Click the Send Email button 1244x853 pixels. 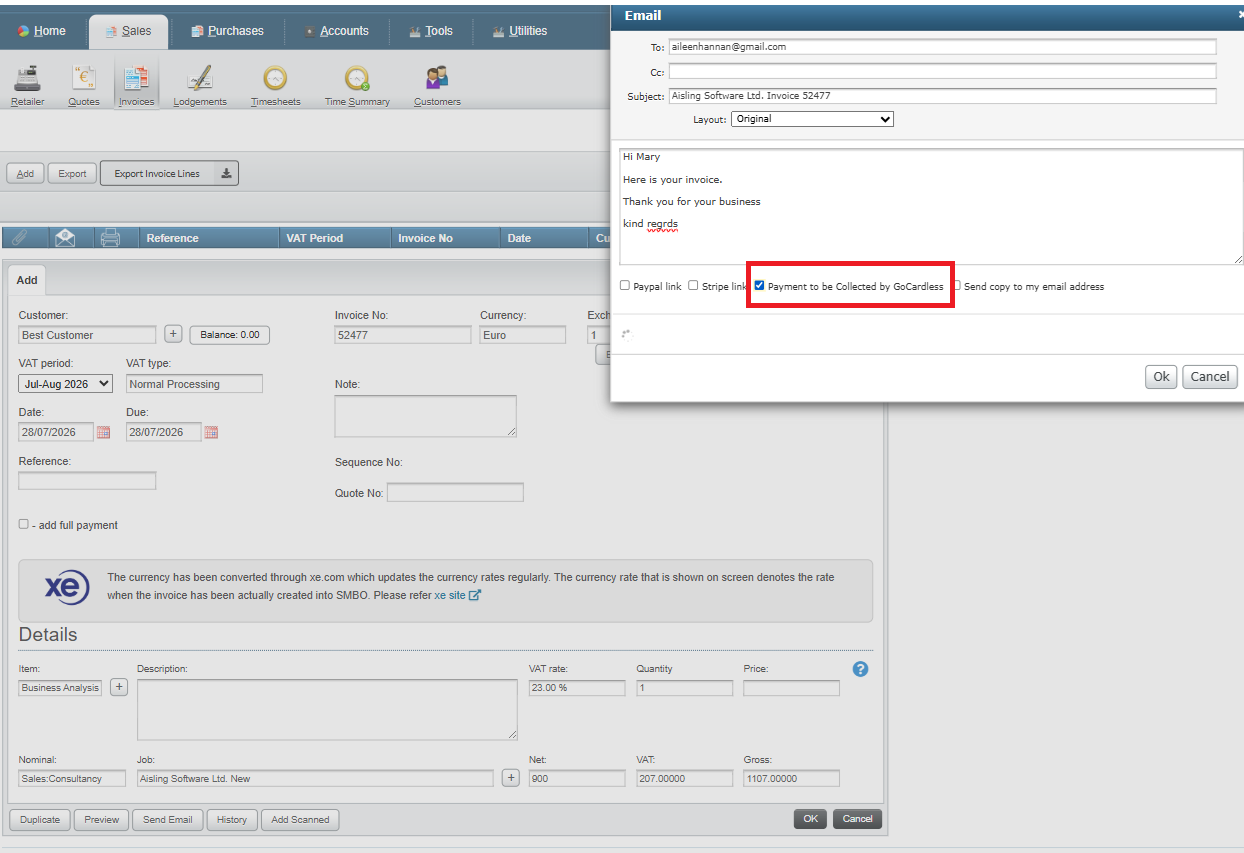point(168,819)
